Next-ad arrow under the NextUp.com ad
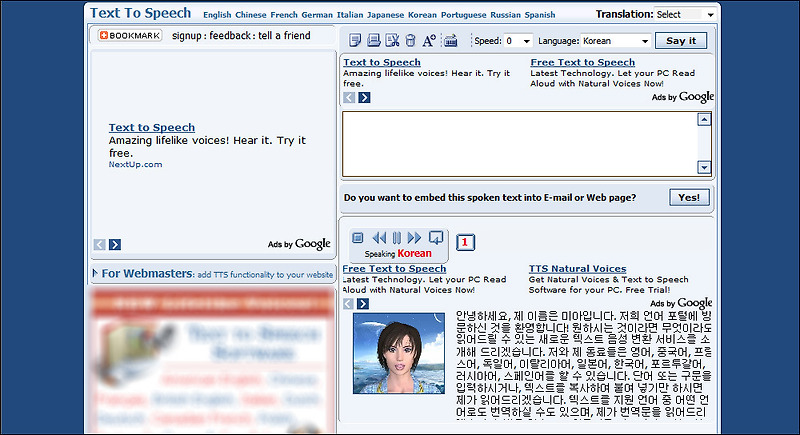Viewport: 800px width, 435px height. (115, 245)
